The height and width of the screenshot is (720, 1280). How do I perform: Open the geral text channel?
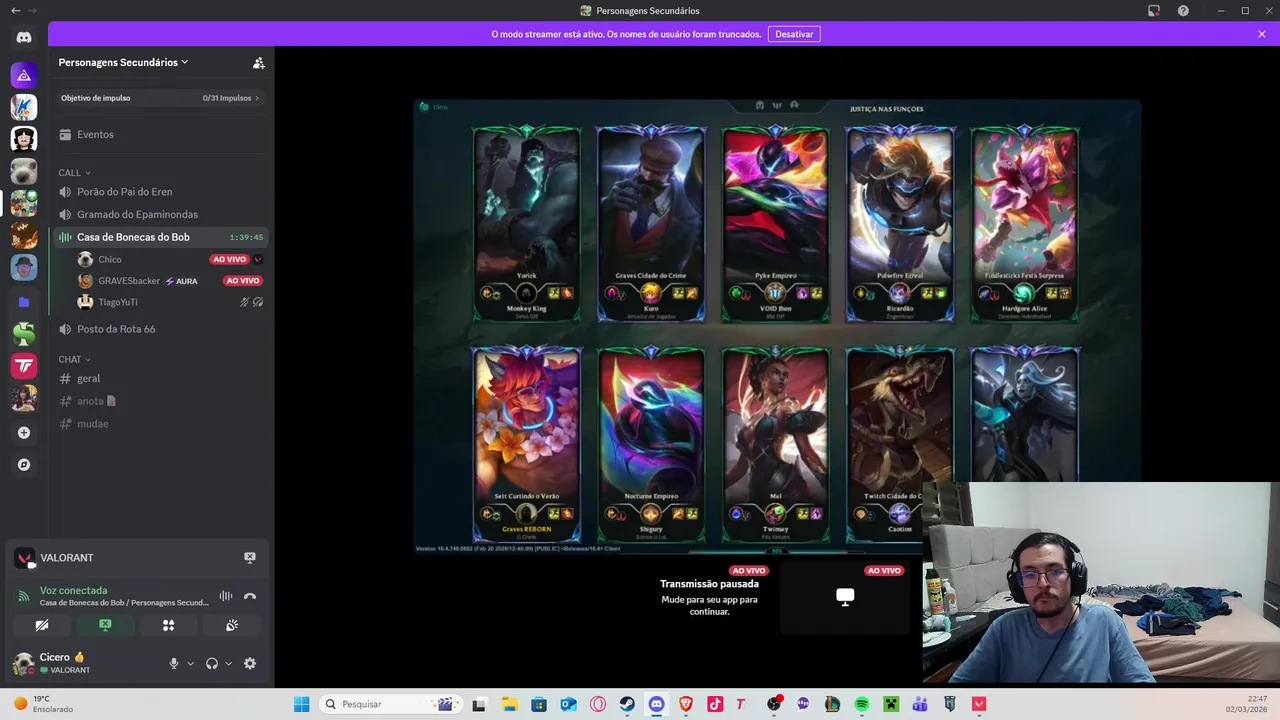tap(161, 378)
